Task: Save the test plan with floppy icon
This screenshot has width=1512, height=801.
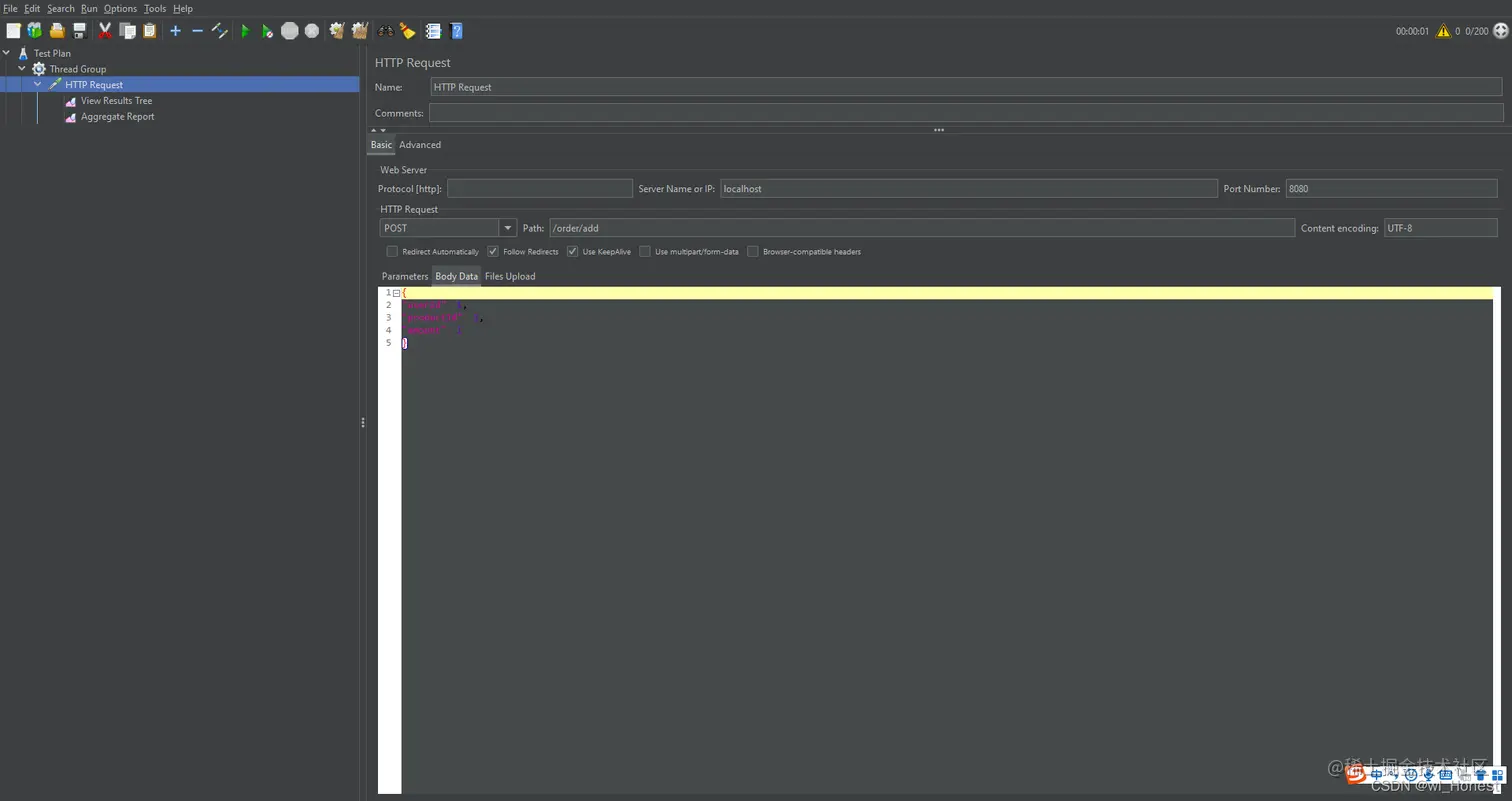Action: pos(80,31)
